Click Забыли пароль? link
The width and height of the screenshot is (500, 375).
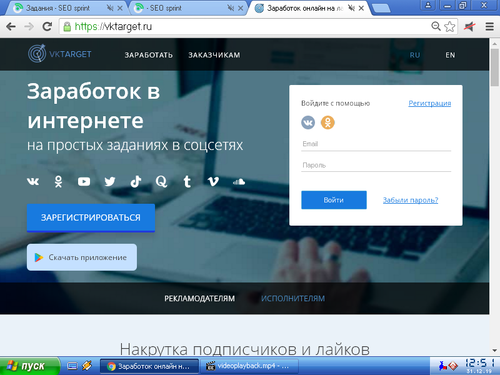(x=410, y=200)
